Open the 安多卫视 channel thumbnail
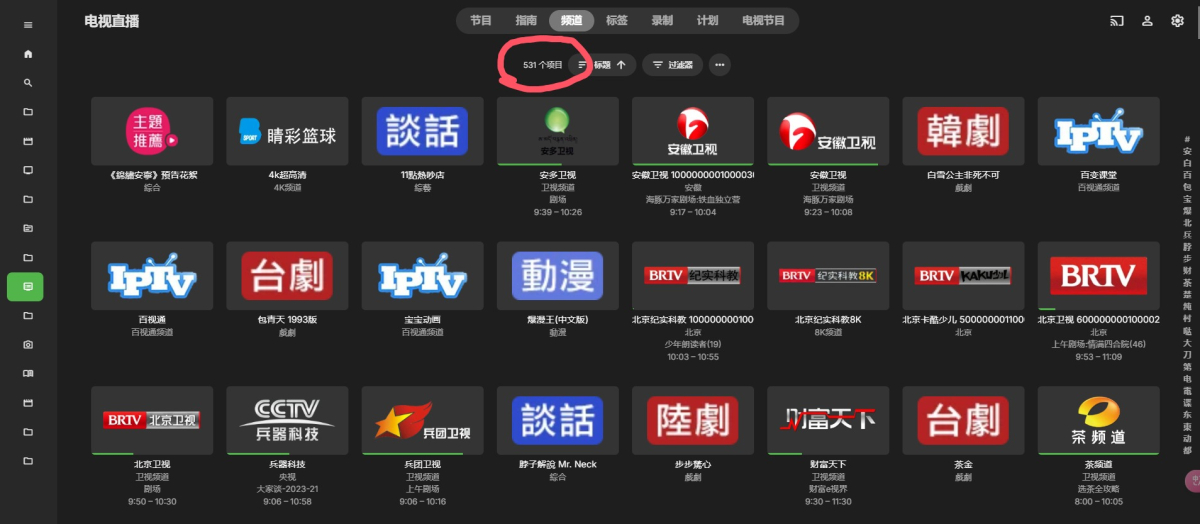This screenshot has height=524, width=1200. [558, 131]
